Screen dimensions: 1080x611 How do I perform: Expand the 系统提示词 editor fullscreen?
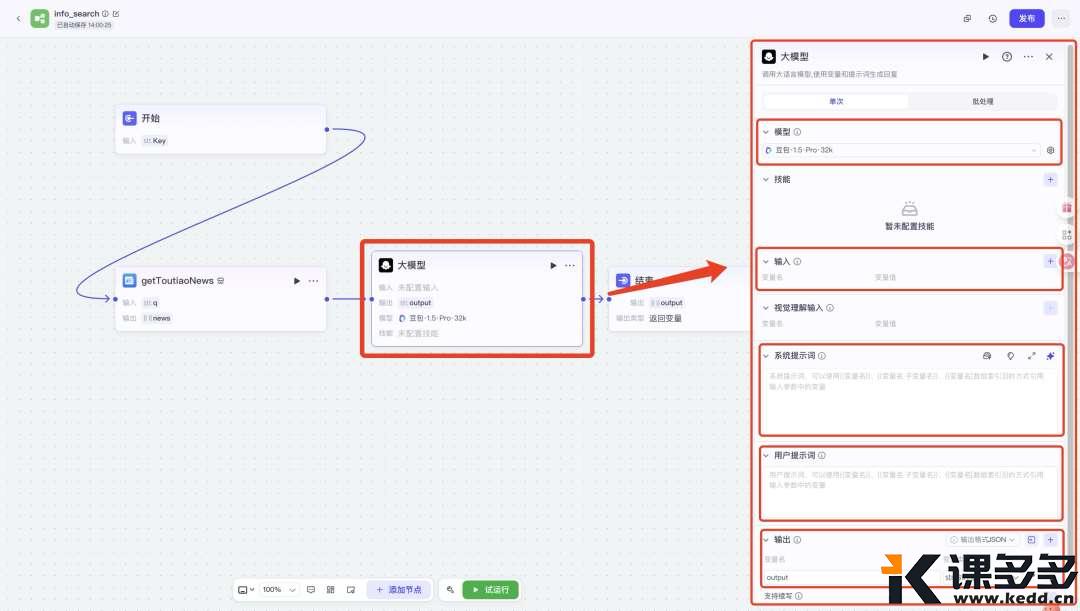click(1031, 355)
